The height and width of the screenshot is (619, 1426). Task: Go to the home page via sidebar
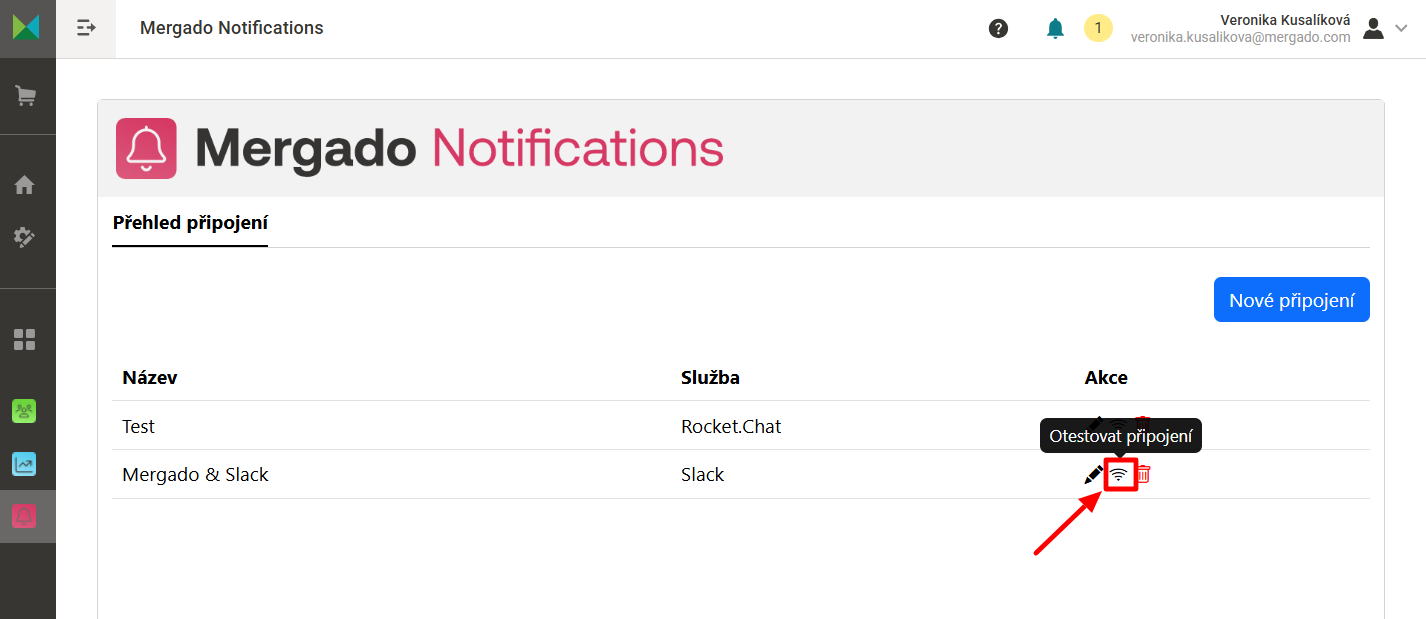pos(25,185)
